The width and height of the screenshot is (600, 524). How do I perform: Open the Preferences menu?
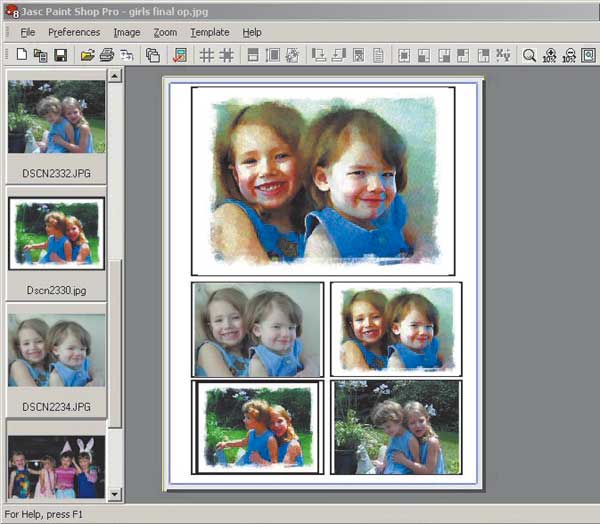pos(74,32)
